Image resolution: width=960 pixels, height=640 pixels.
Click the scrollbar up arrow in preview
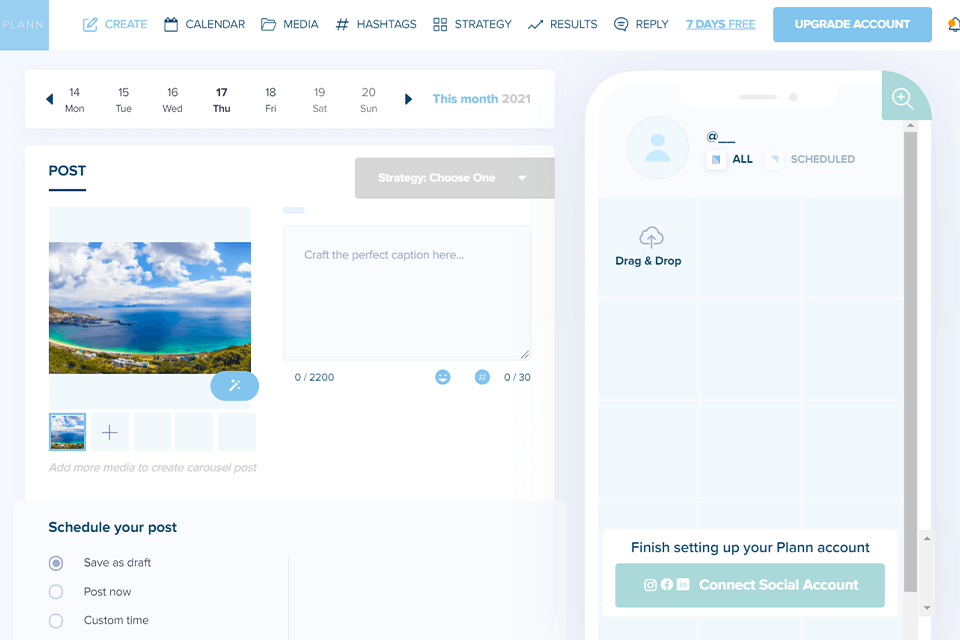pyautogui.click(x=910, y=126)
